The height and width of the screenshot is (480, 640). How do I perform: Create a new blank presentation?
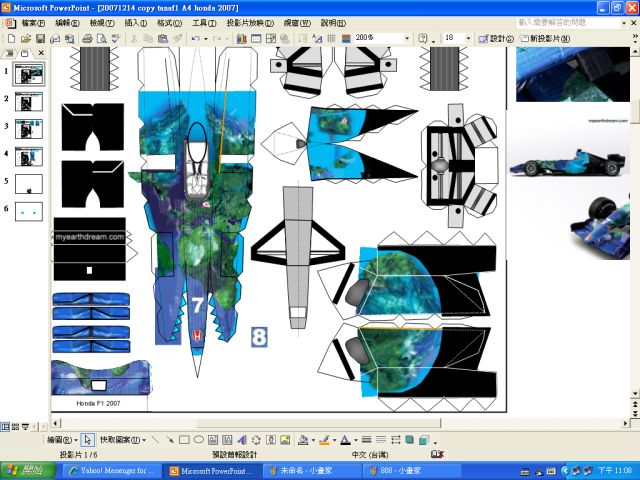click(11, 38)
